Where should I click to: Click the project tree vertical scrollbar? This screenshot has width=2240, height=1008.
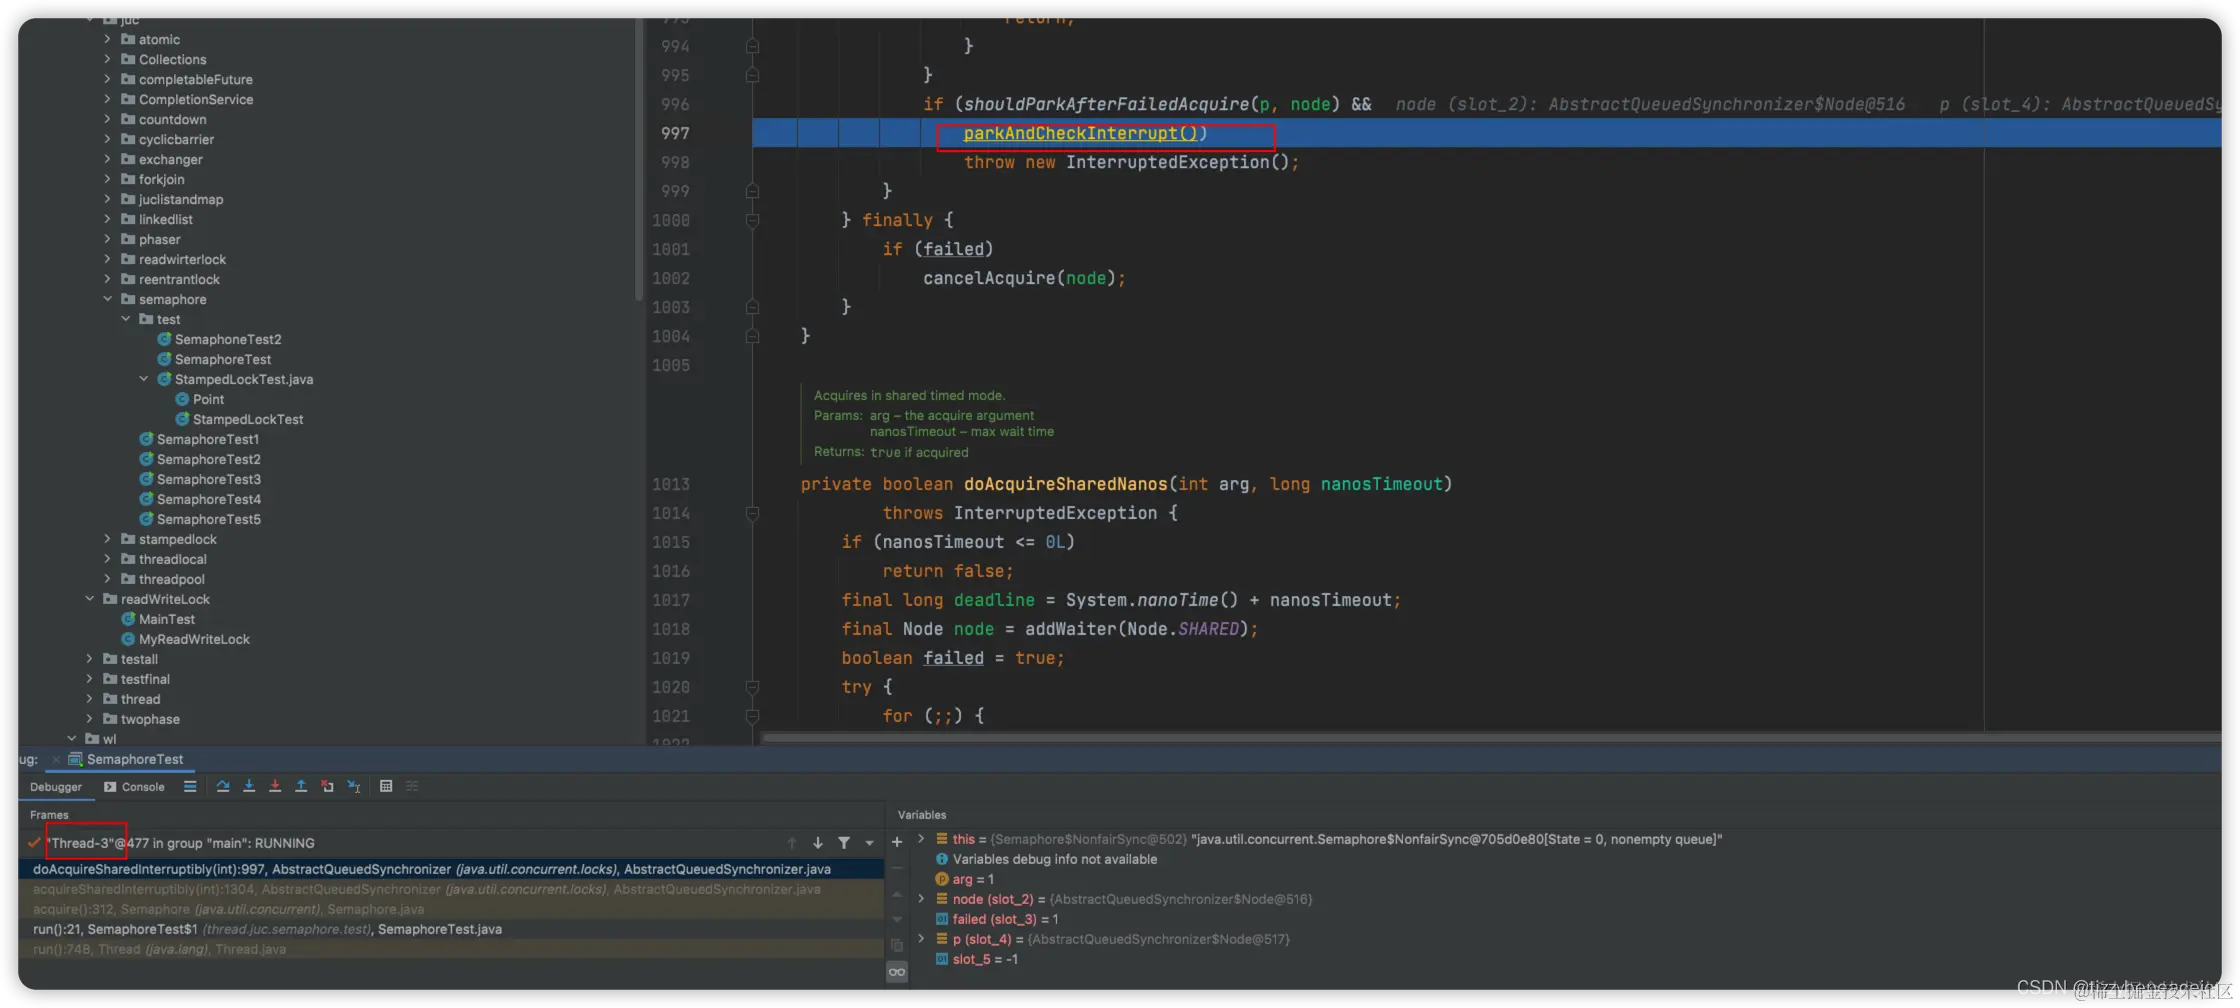[x=639, y=160]
